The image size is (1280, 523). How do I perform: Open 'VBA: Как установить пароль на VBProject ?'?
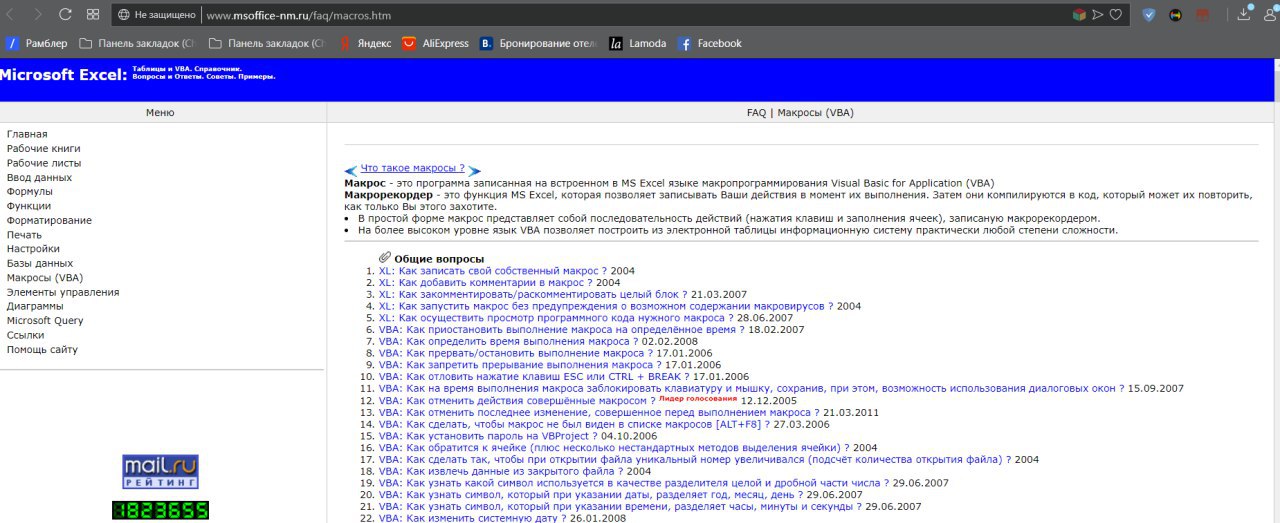coord(488,437)
